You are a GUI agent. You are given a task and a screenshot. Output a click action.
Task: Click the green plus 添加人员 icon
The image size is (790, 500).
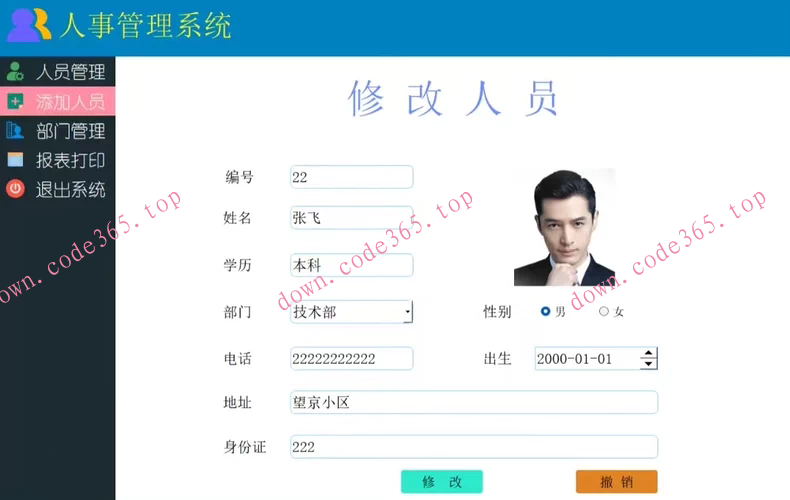point(15,101)
